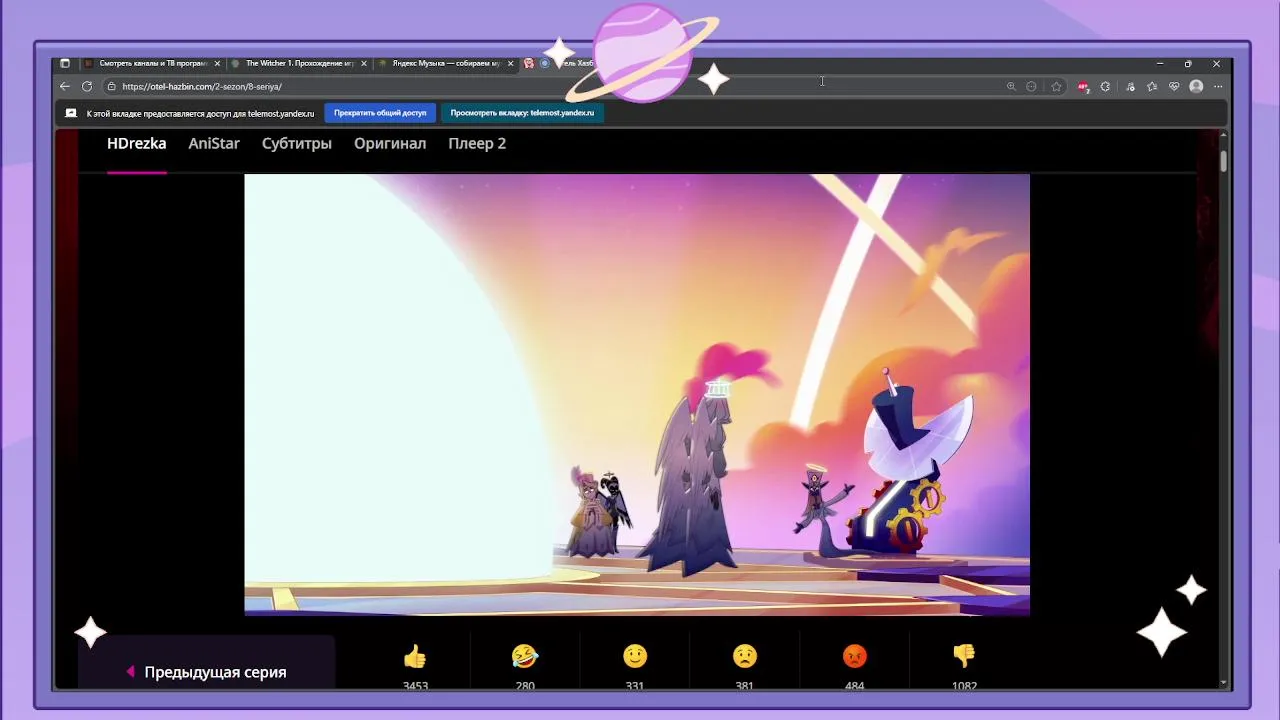This screenshot has height=720, width=1280.
Task: Add page to favorites with star icon
Action: (1056, 87)
